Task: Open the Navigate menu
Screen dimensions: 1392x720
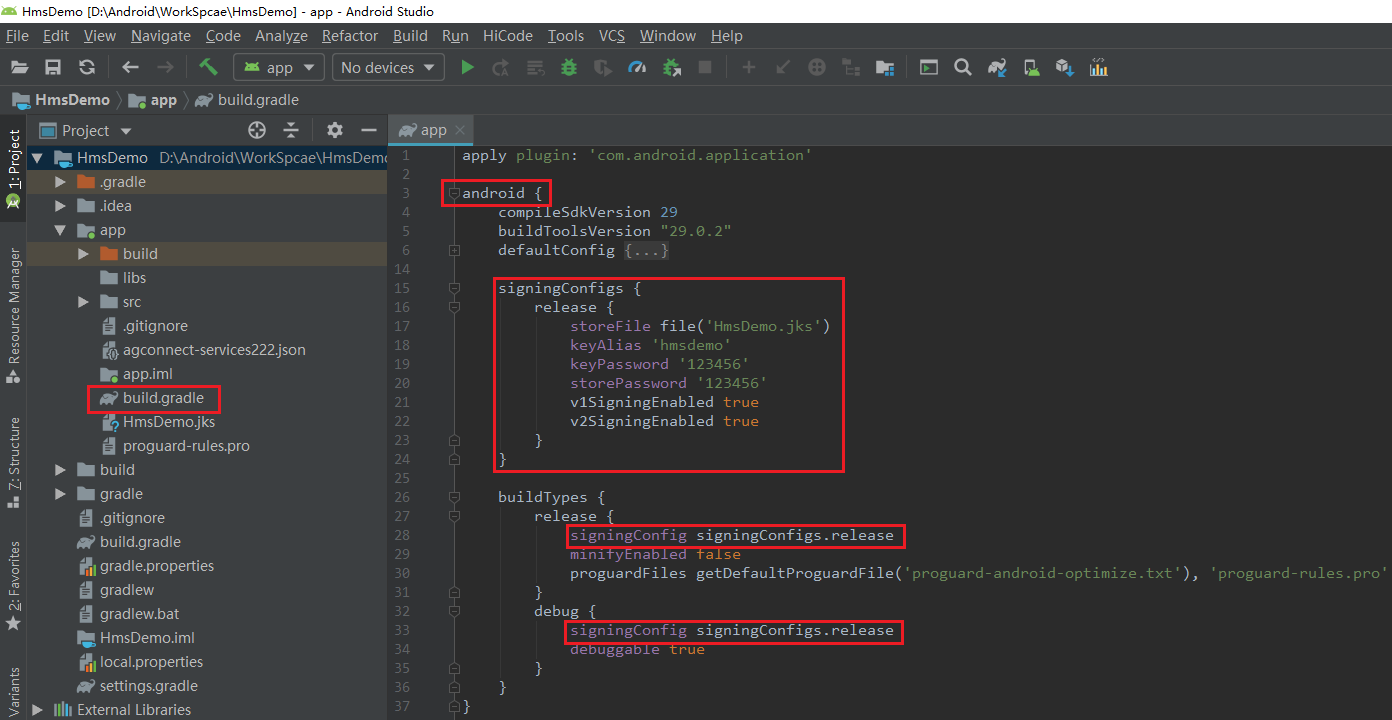Action: pyautogui.click(x=160, y=35)
